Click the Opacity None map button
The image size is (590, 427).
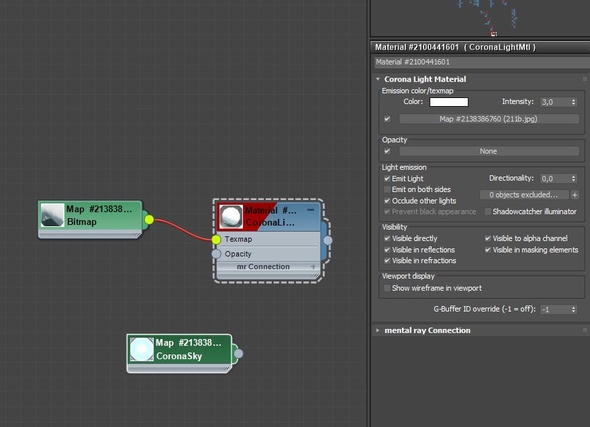(489, 151)
